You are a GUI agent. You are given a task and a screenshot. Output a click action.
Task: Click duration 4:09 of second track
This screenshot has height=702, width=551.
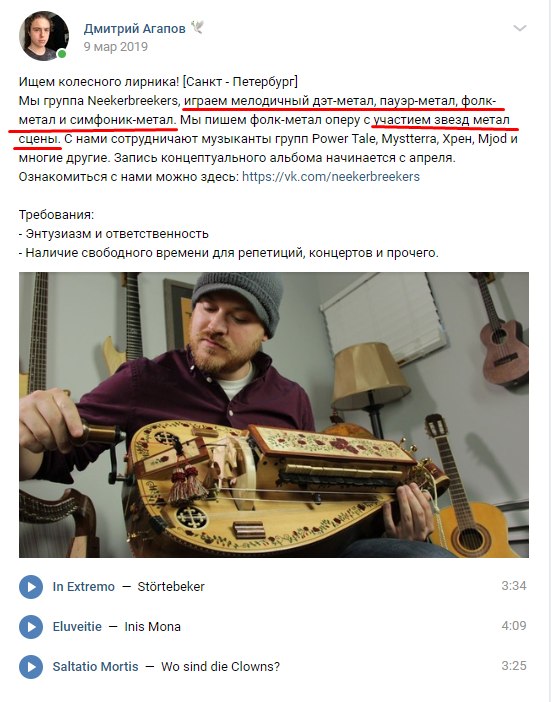click(x=514, y=625)
